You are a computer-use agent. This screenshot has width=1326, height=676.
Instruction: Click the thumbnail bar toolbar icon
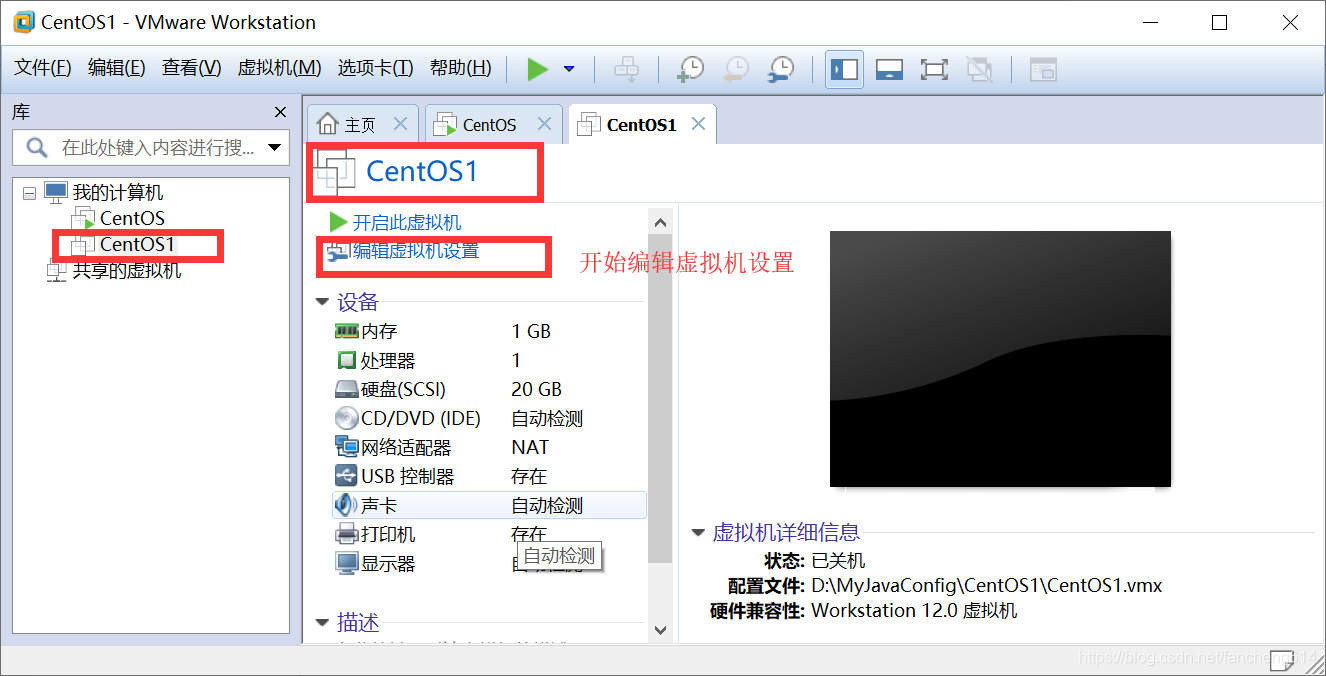pyautogui.click(x=889, y=69)
